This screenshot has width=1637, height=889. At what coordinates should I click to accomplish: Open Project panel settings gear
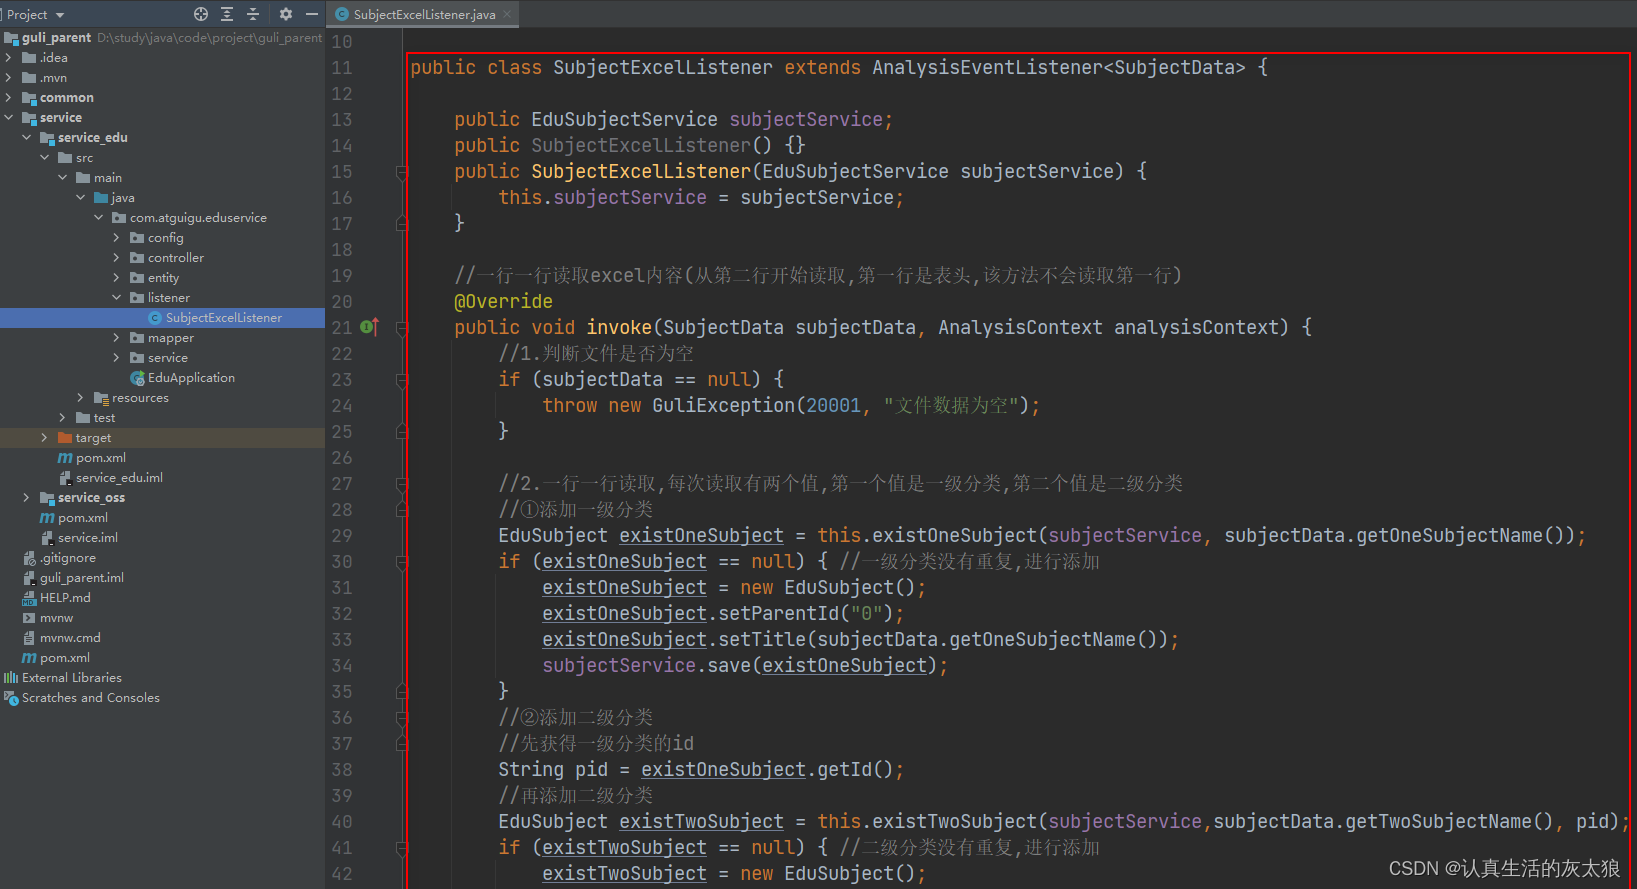(x=286, y=14)
